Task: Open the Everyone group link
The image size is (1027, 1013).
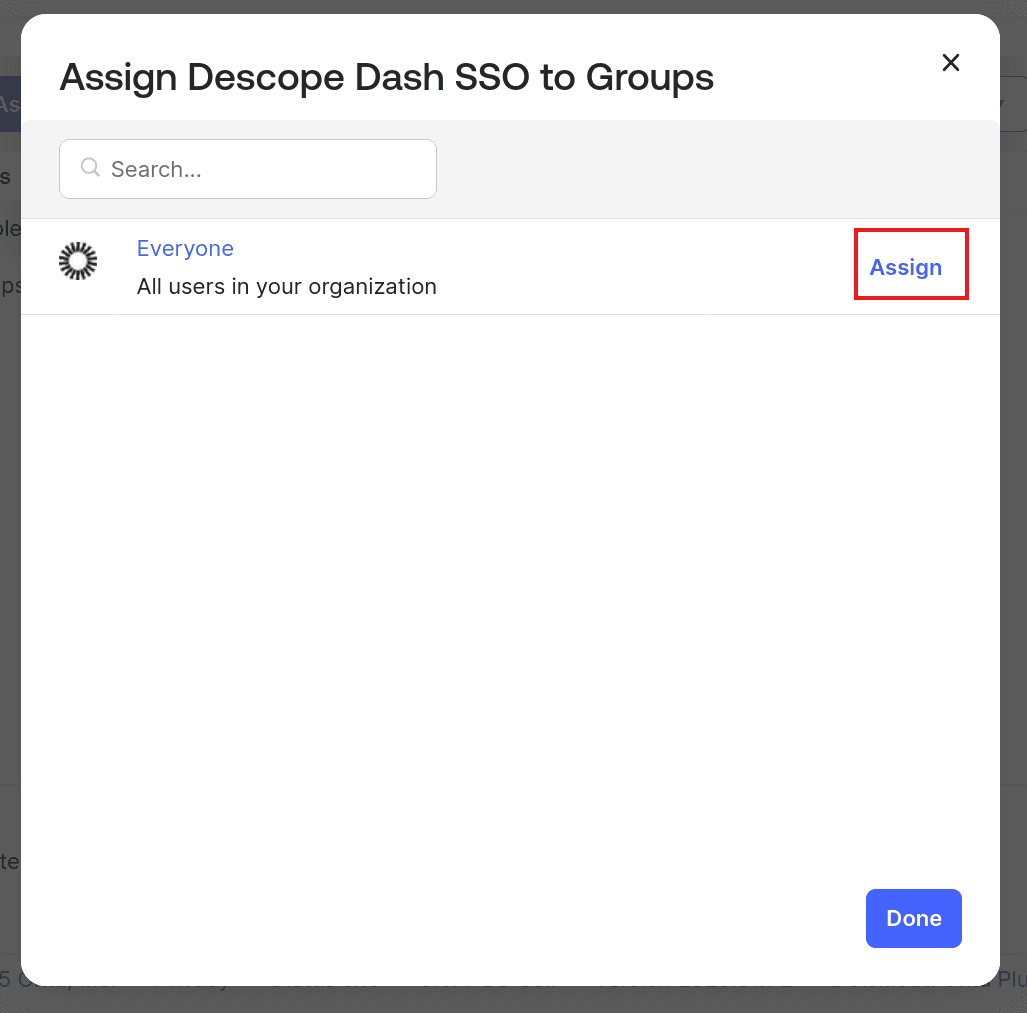Action: [185, 248]
